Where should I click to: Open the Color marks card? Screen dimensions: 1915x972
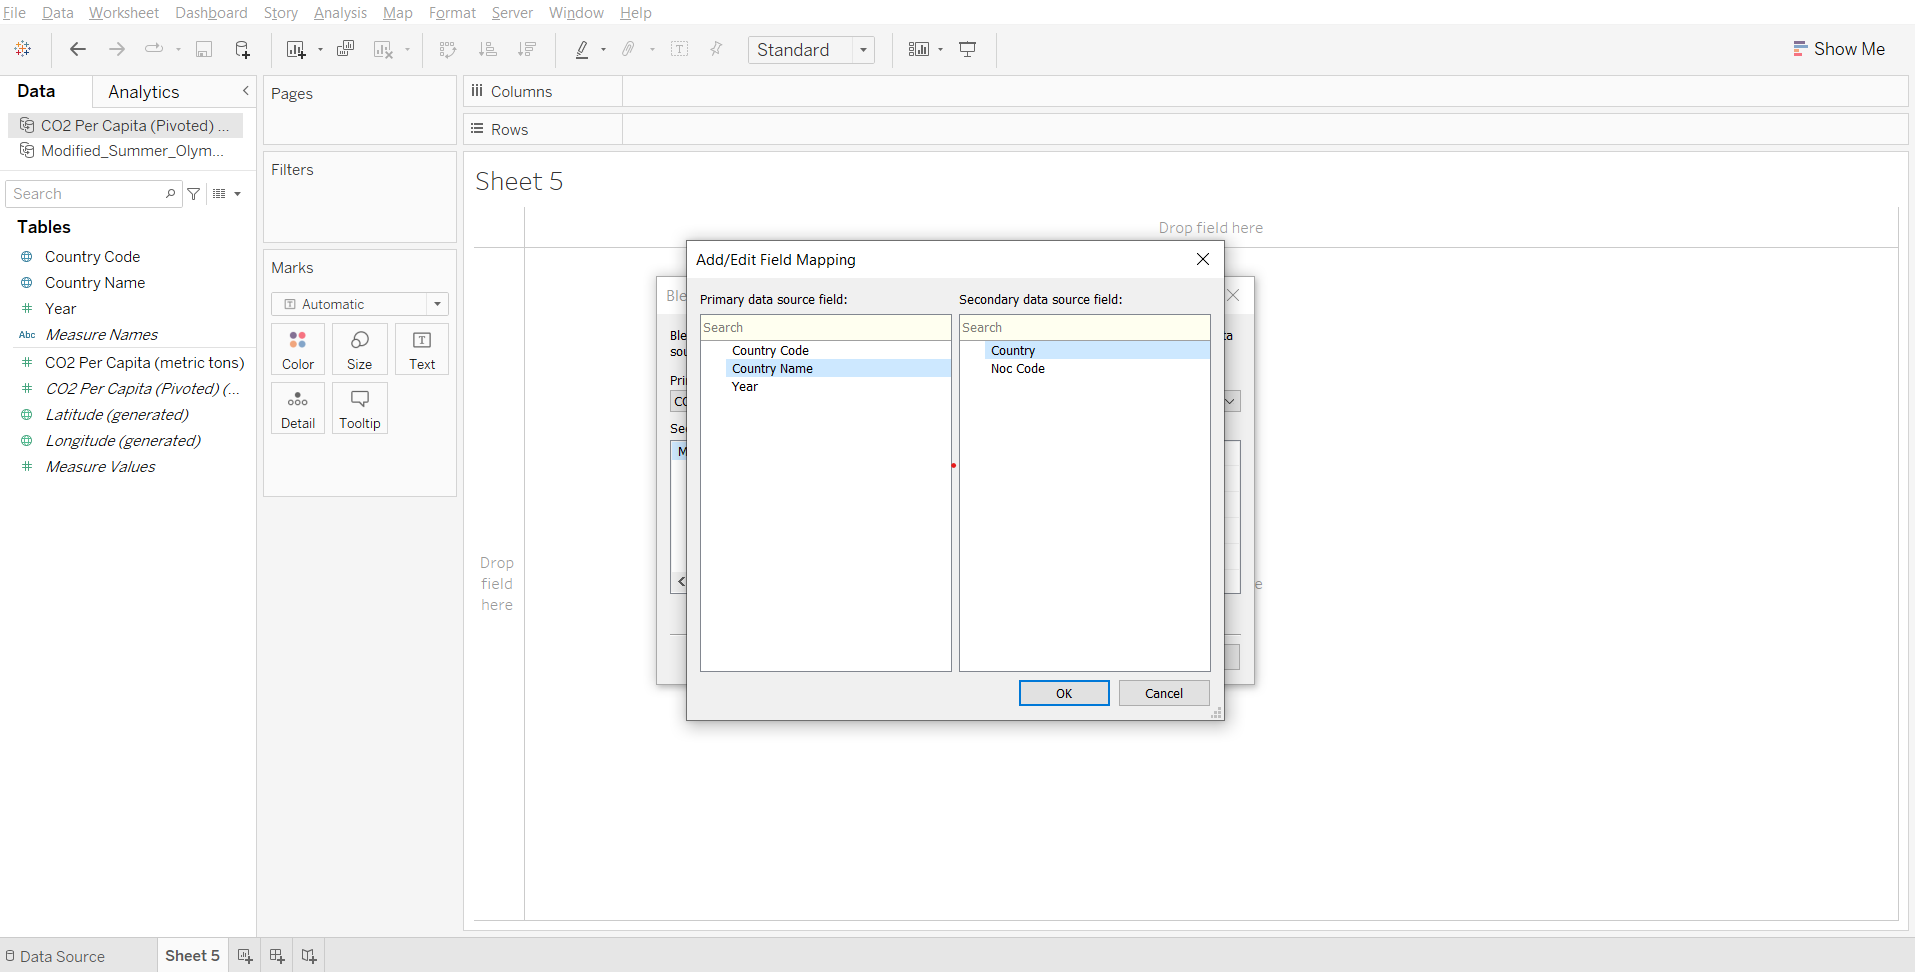(x=298, y=349)
